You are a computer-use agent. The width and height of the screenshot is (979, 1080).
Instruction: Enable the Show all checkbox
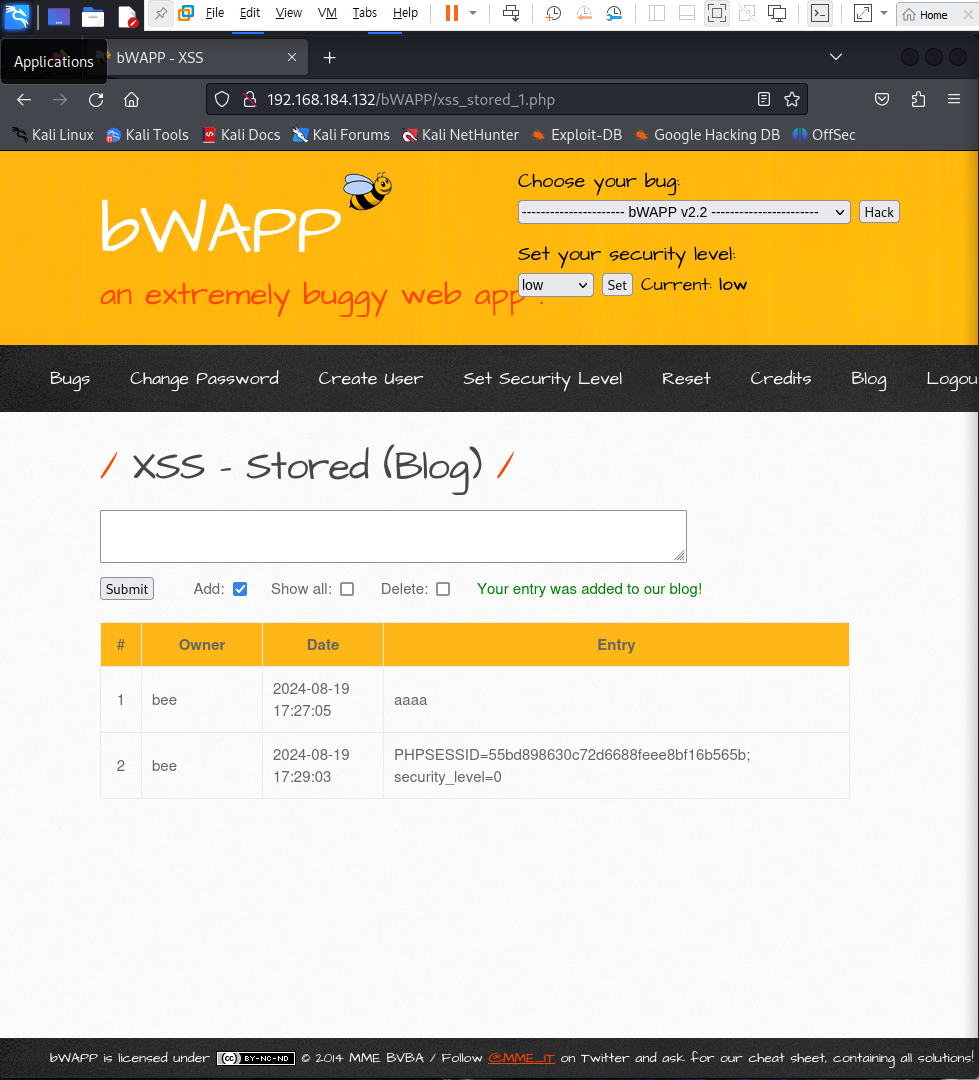tap(347, 589)
